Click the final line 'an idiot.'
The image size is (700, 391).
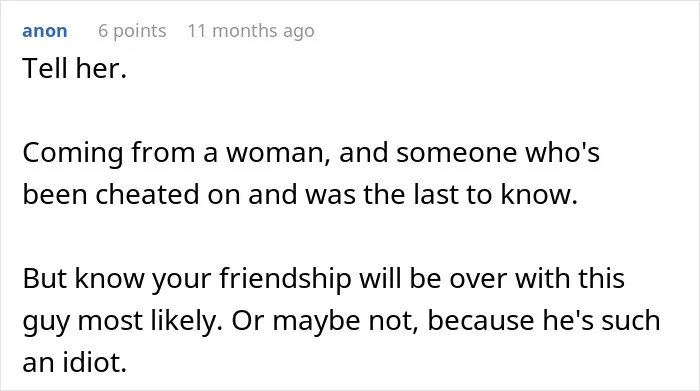[x=75, y=362]
